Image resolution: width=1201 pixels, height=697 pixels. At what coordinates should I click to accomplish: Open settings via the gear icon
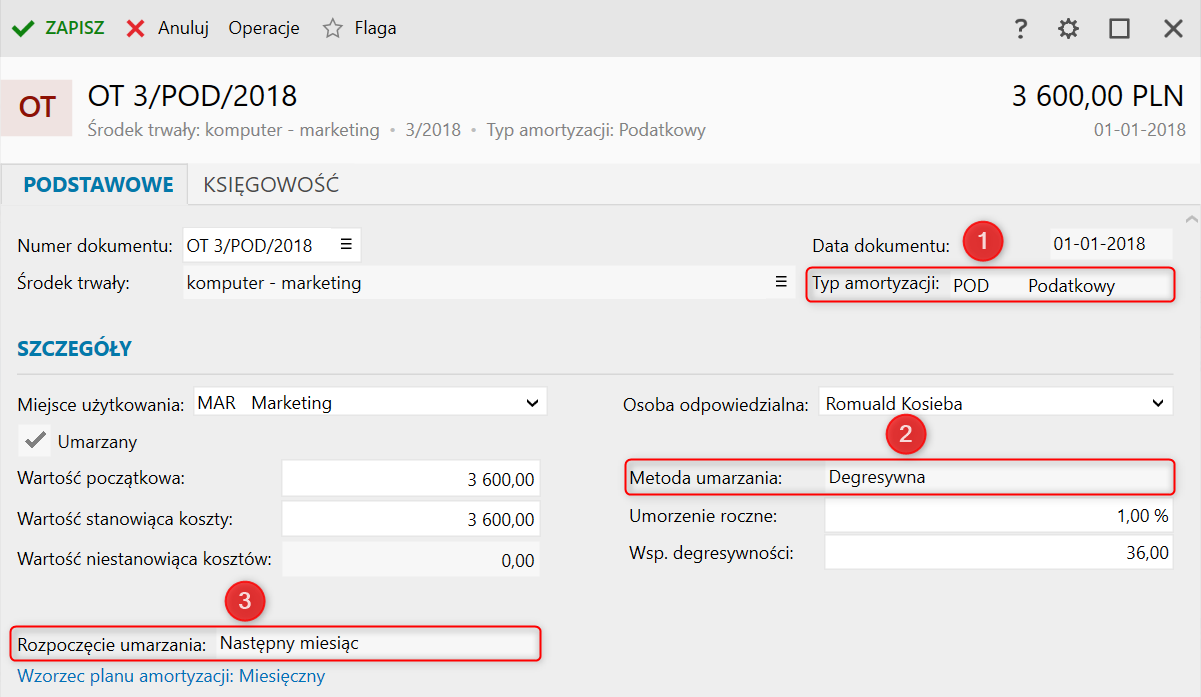coord(1069,29)
